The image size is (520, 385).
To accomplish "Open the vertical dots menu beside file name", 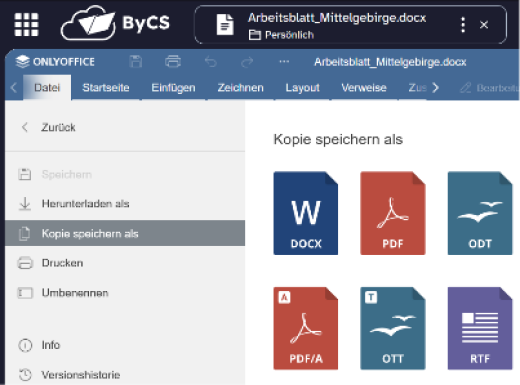I will click(x=463, y=25).
